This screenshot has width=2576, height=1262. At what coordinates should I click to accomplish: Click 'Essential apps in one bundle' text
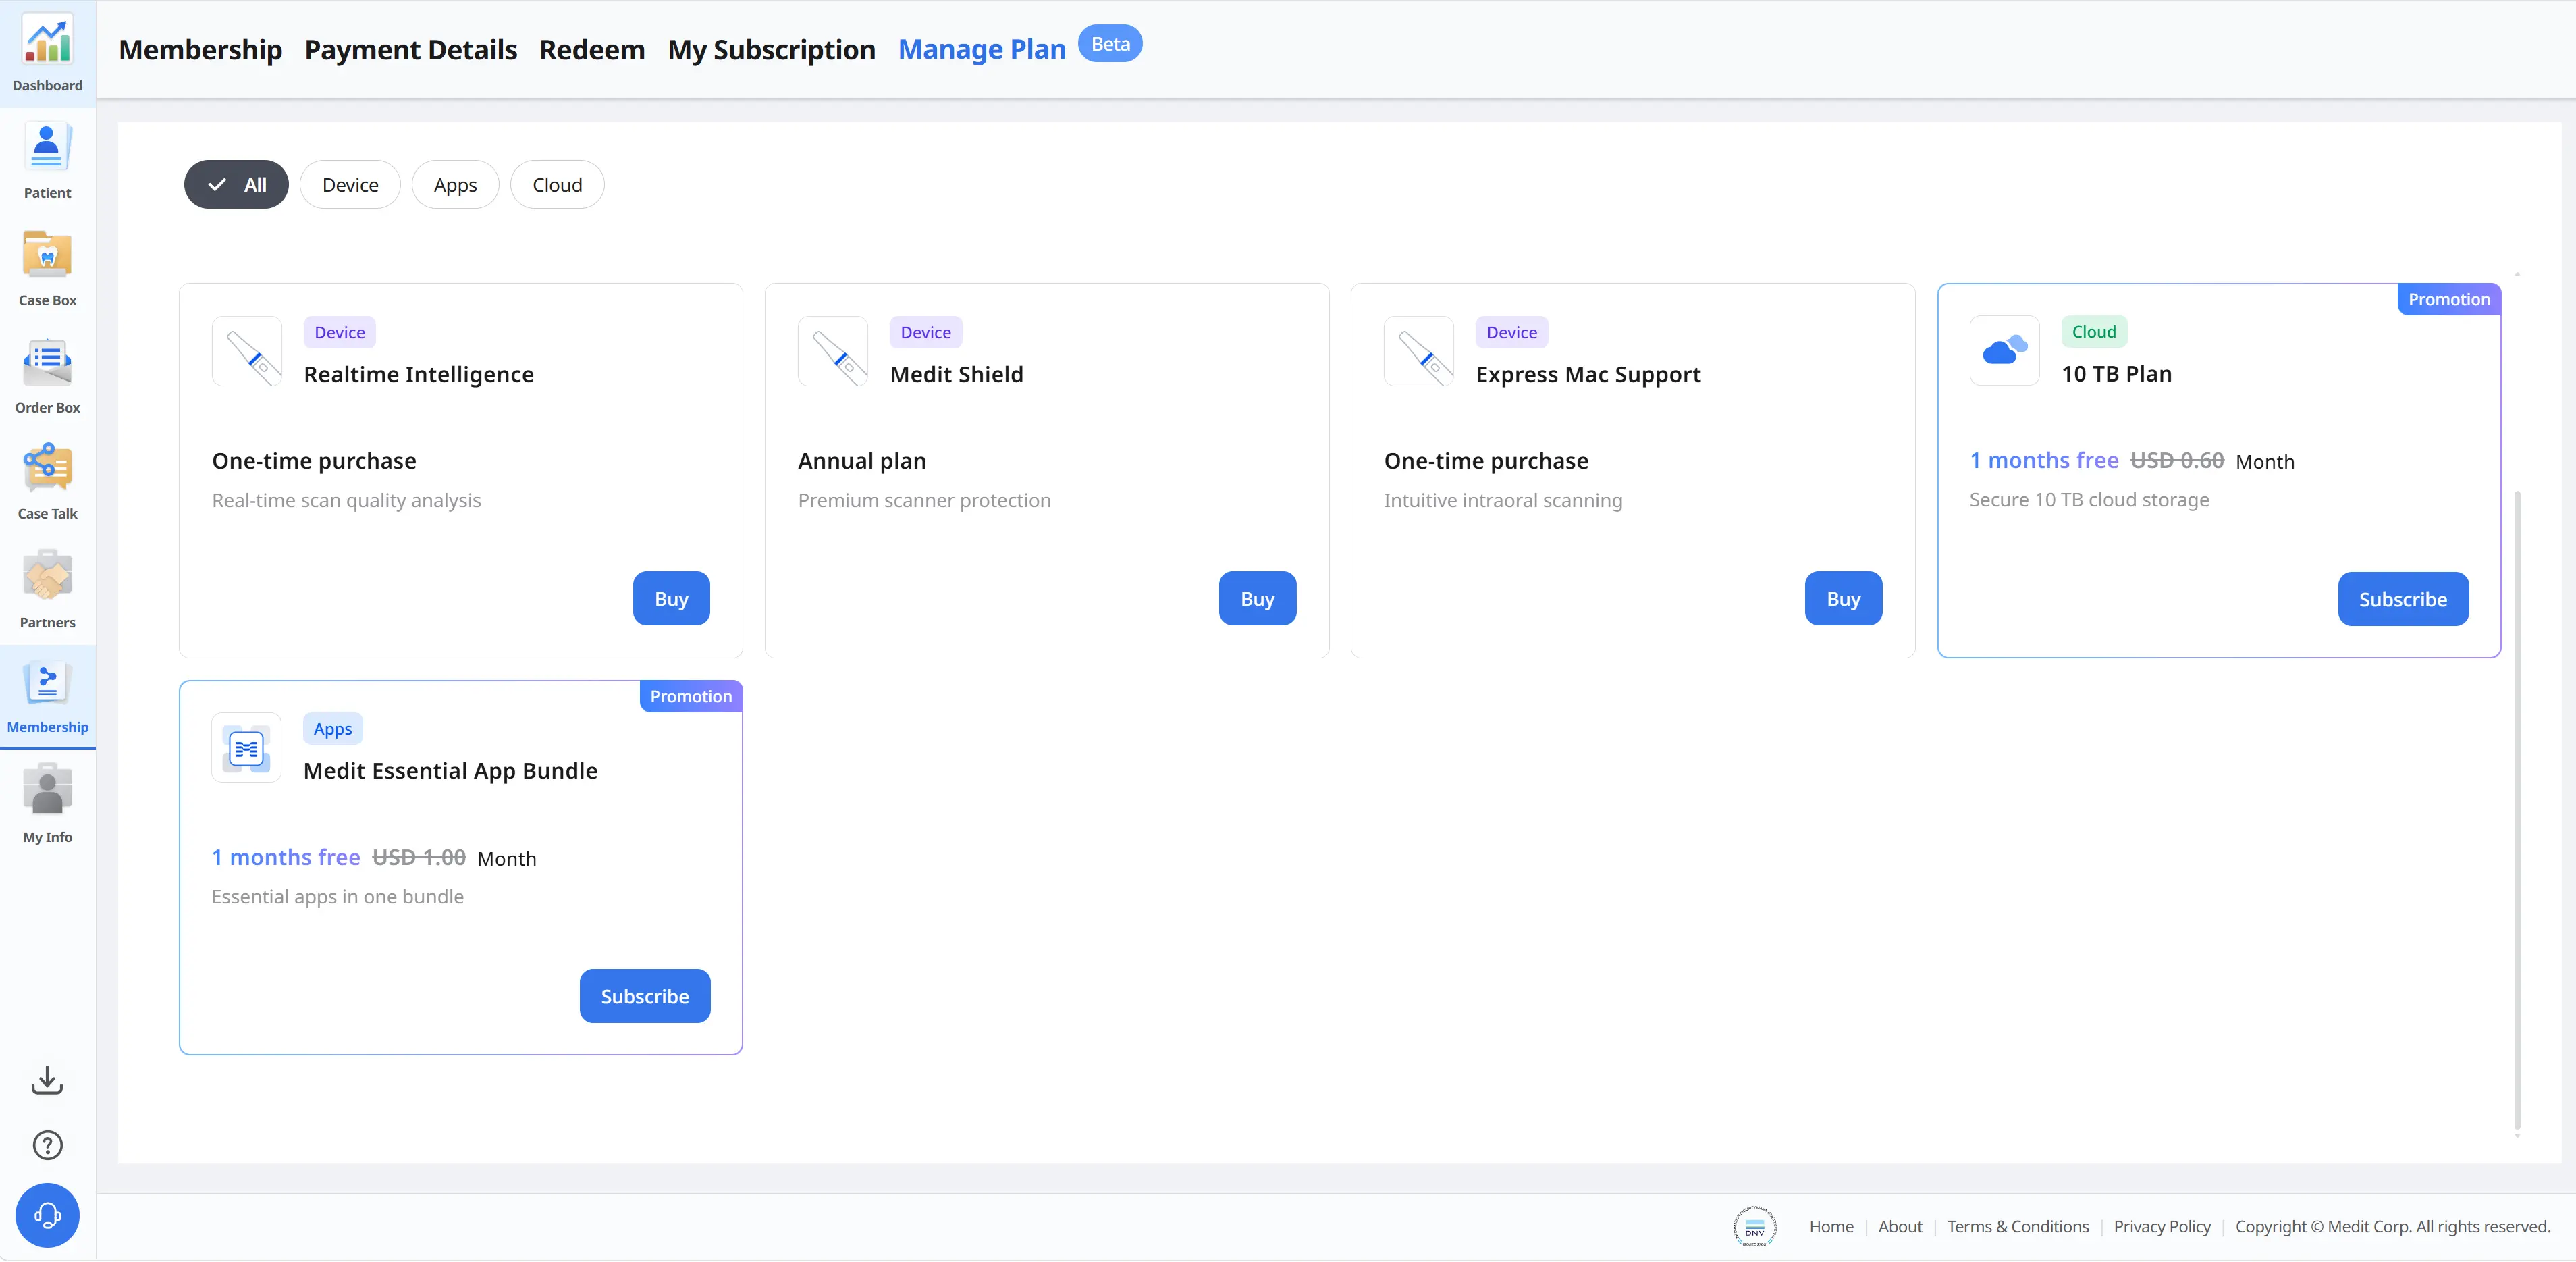click(337, 896)
